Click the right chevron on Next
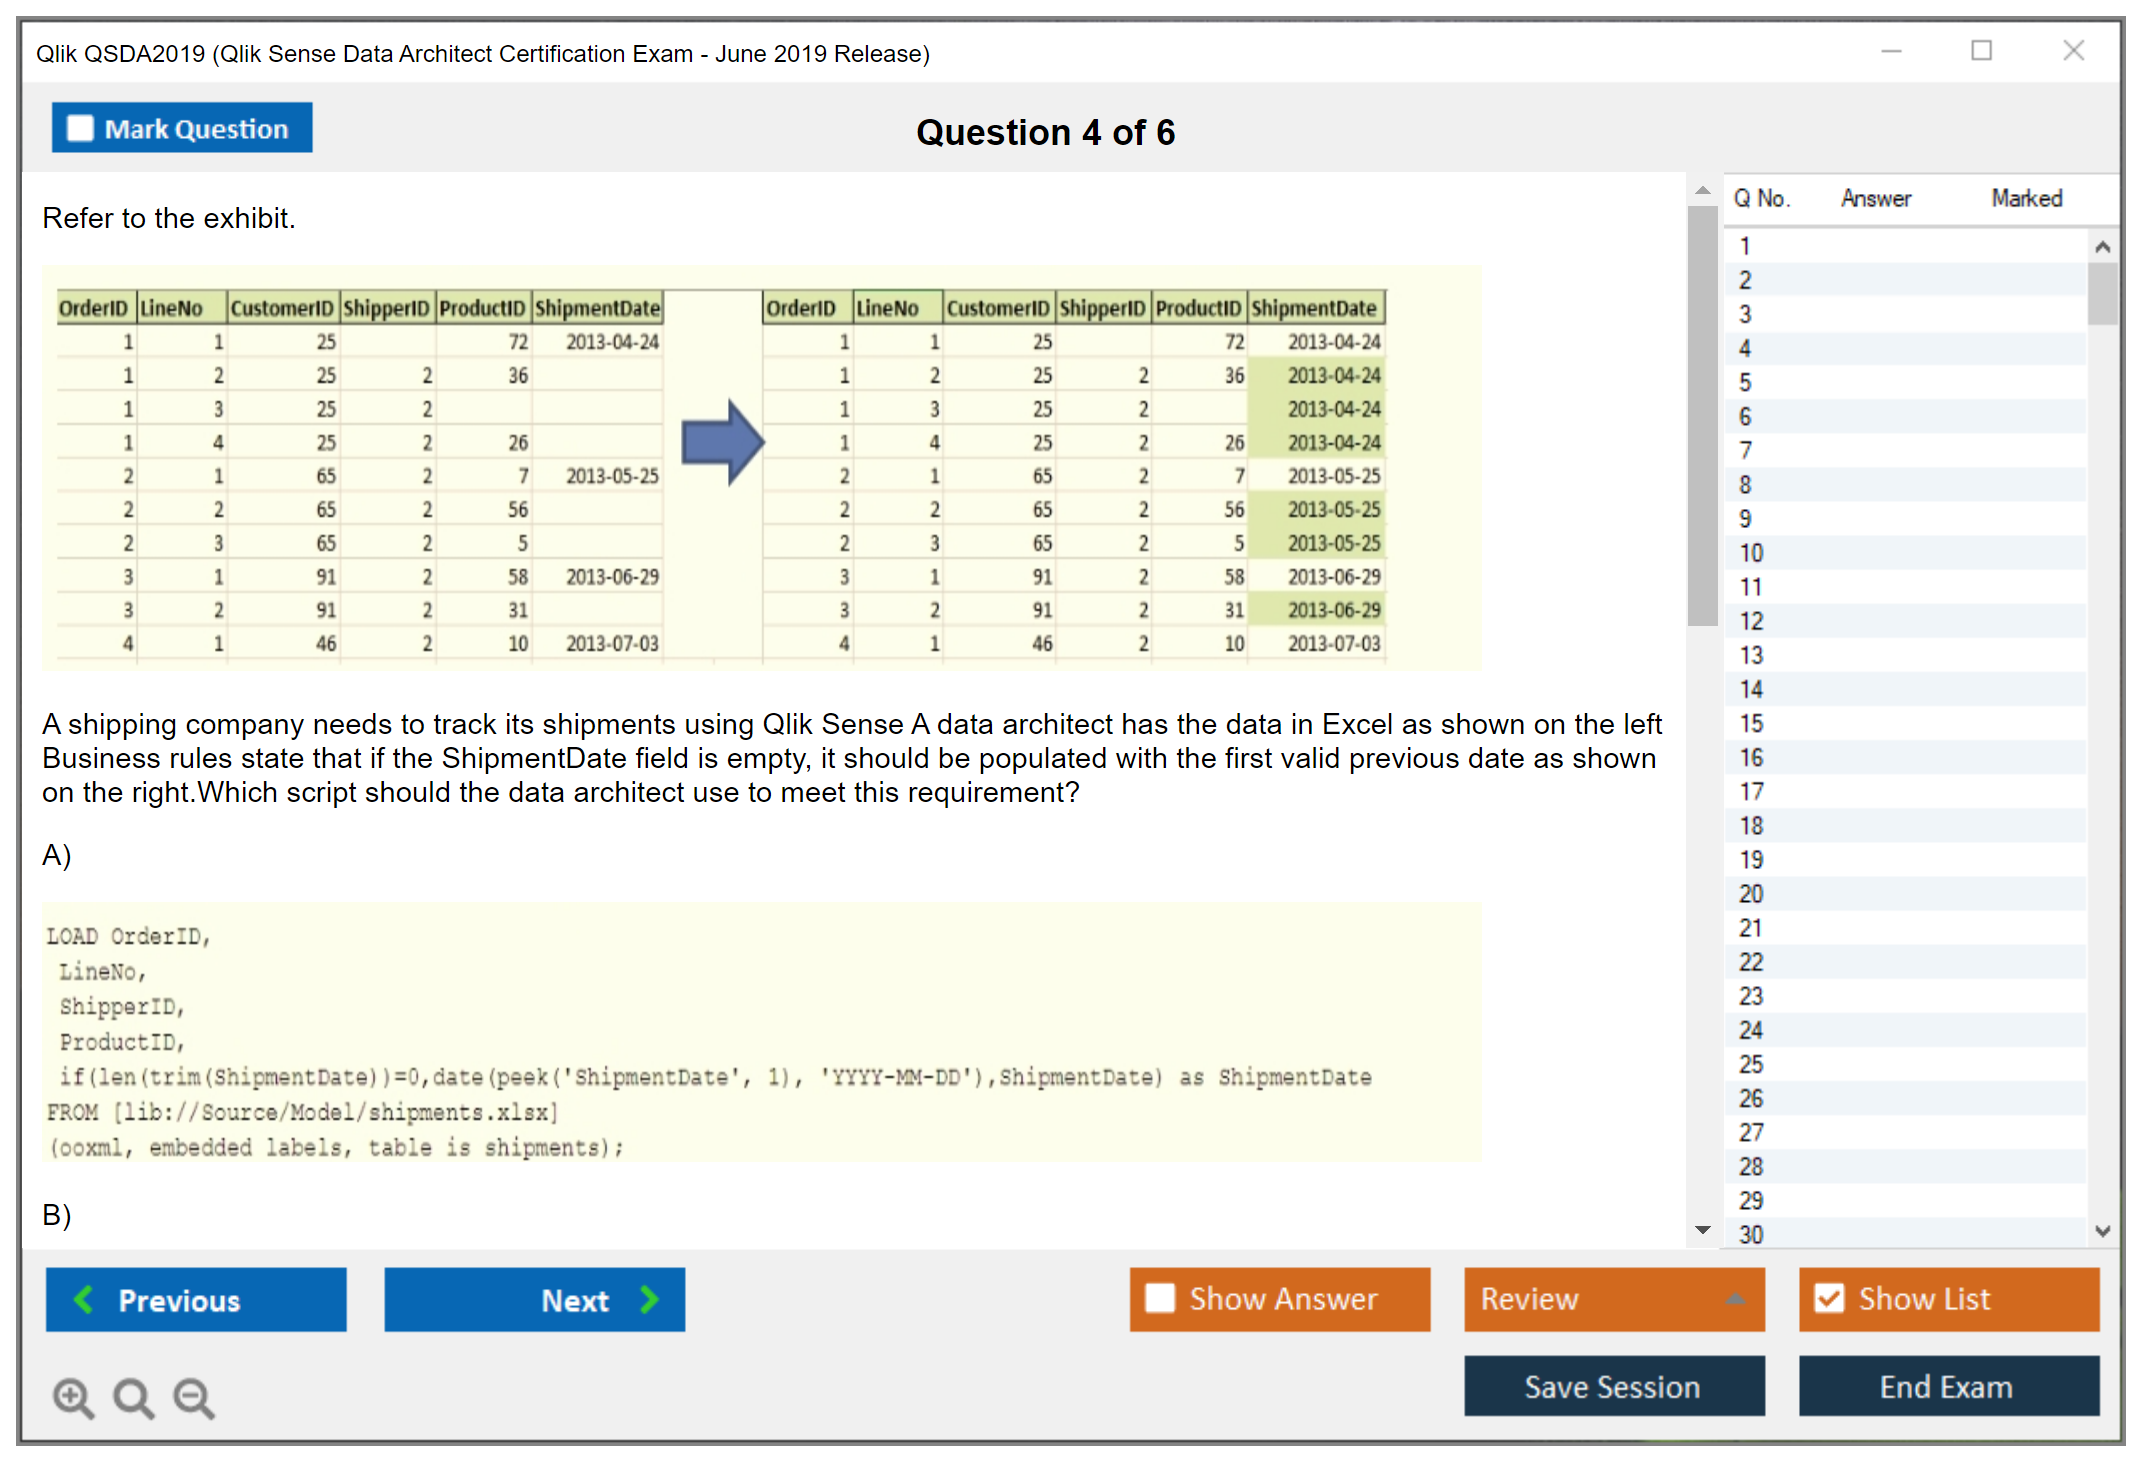Screen dimensions: 2150x1470 (x=650, y=1300)
